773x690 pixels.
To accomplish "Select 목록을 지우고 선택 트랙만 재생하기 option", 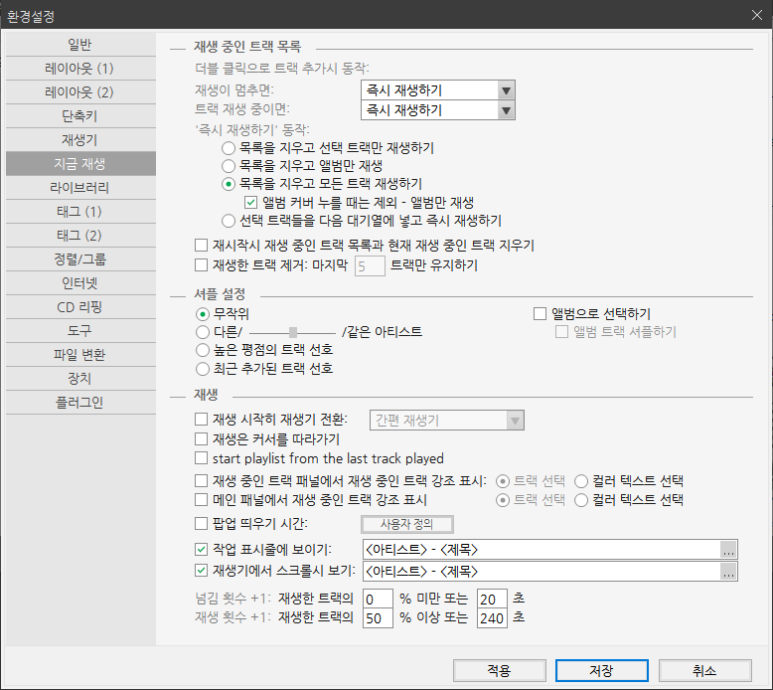I will click(228, 148).
